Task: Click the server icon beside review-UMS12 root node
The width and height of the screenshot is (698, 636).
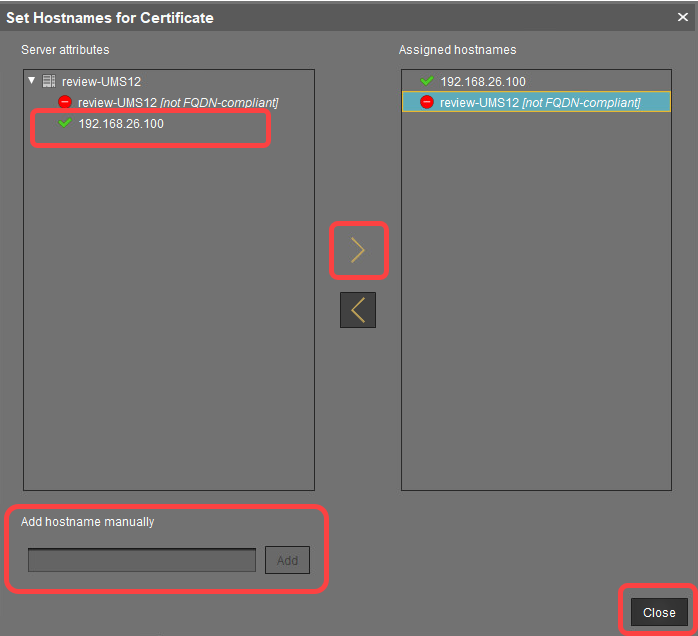Action: 49,81
